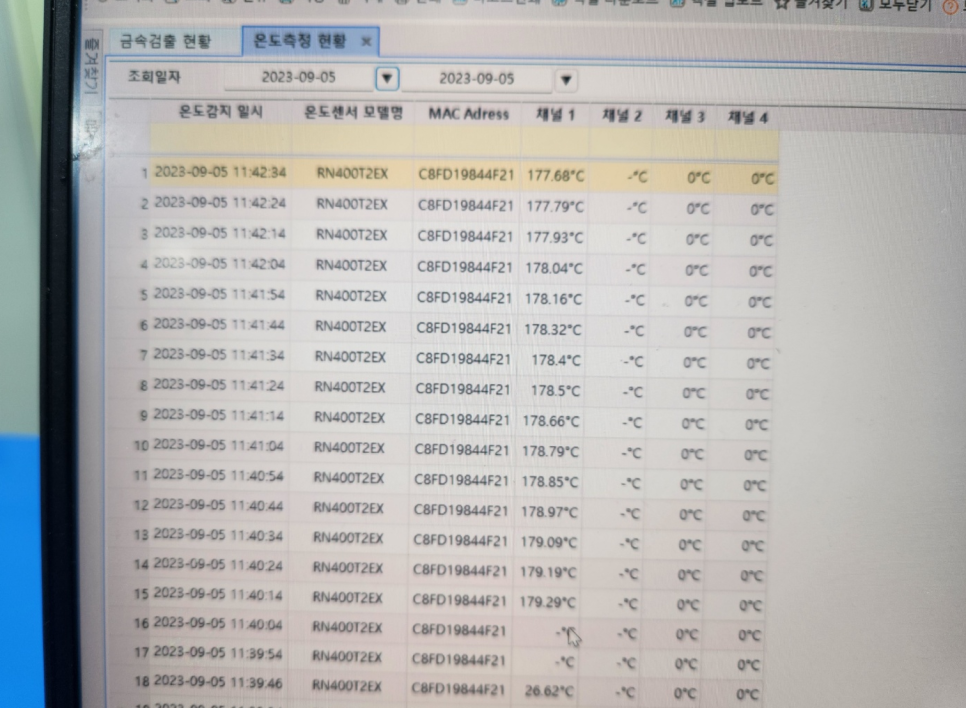Click the filter cell under 온도센서 모델명
Image resolution: width=966 pixels, height=708 pixels.
tap(353, 140)
